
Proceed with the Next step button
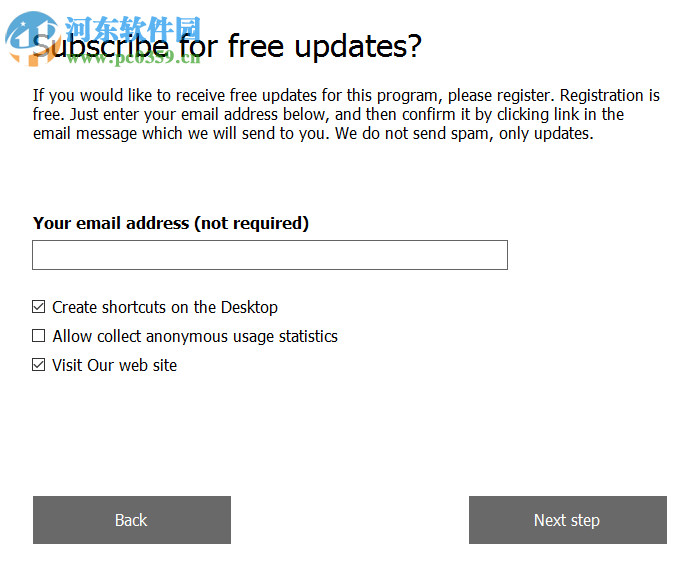tap(567, 520)
